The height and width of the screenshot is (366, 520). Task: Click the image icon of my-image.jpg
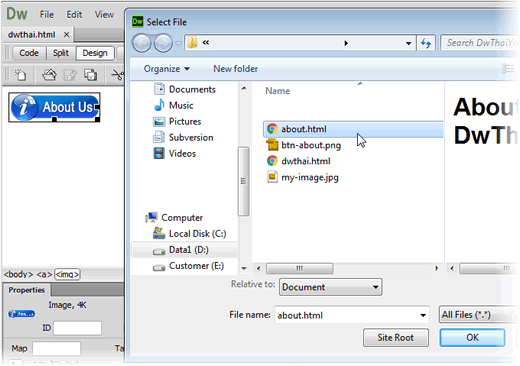[272, 177]
